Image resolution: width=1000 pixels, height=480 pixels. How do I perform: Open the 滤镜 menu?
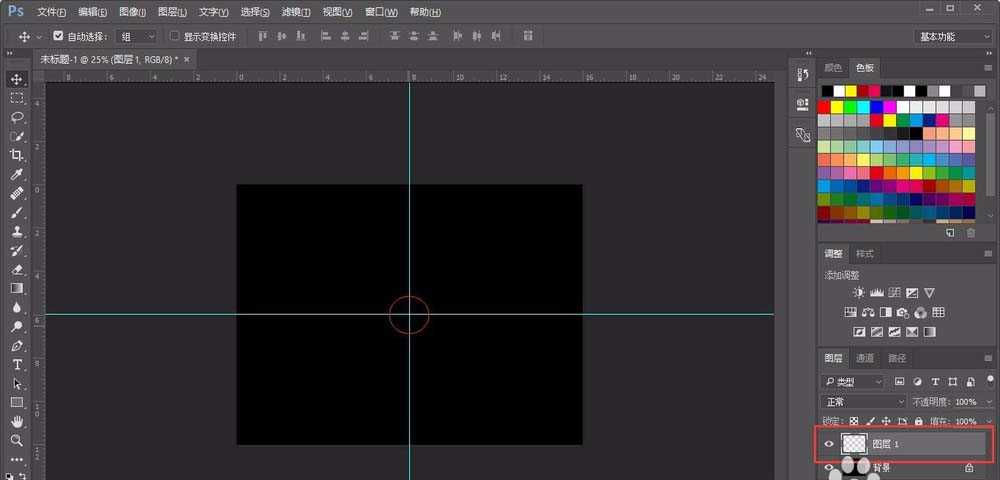pyautogui.click(x=295, y=12)
